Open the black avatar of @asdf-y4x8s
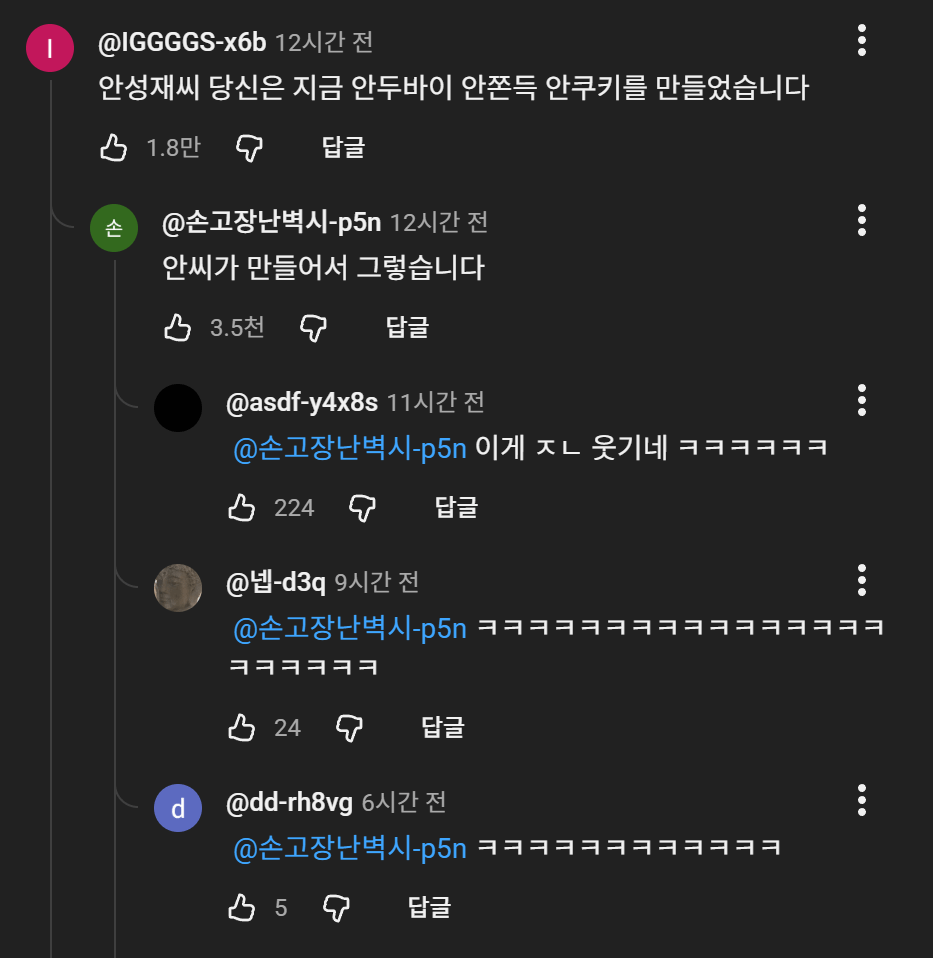This screenshot has width=933, height=958. (178, 408)
